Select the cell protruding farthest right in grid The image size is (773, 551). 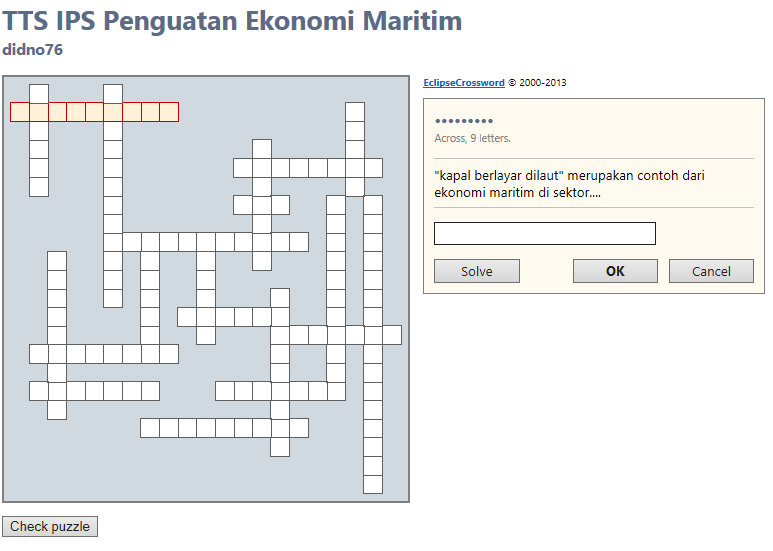(392, 335)
